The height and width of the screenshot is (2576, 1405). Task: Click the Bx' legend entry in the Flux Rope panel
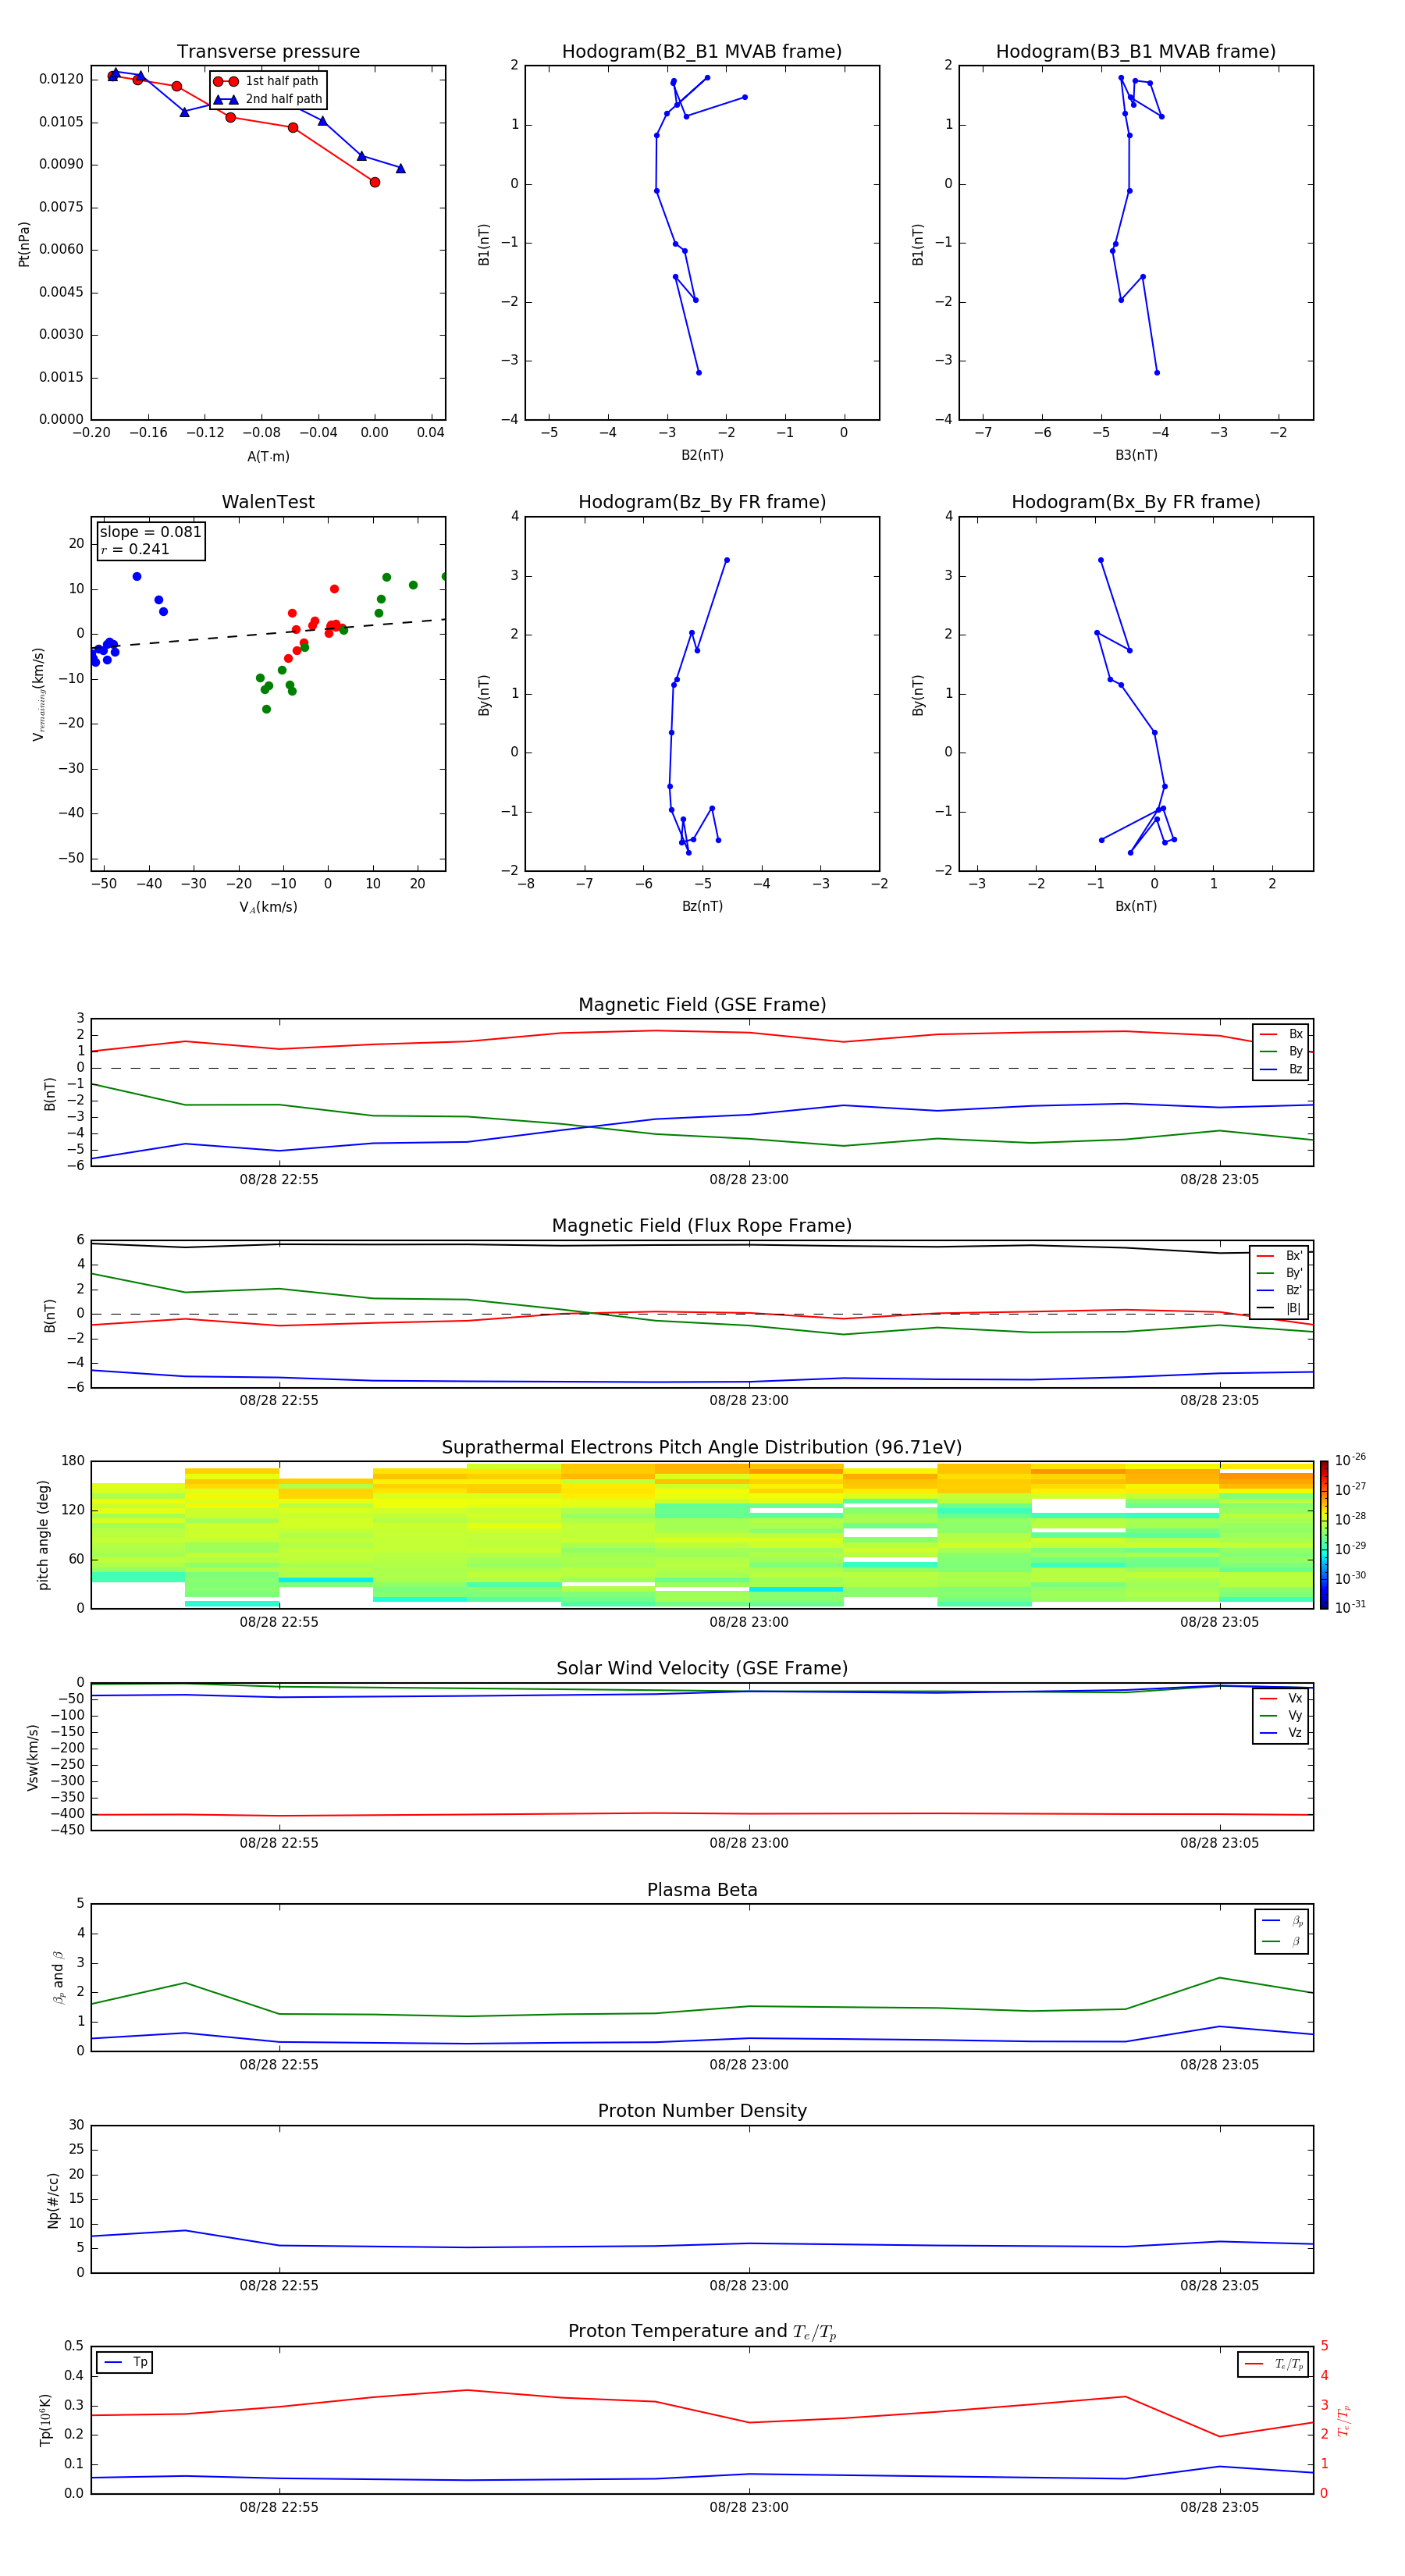pos(1279,1256)
